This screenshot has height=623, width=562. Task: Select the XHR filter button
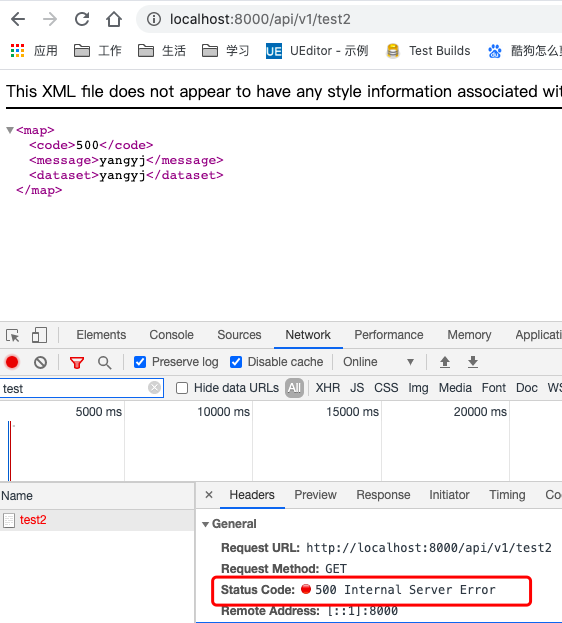[328, 388]
